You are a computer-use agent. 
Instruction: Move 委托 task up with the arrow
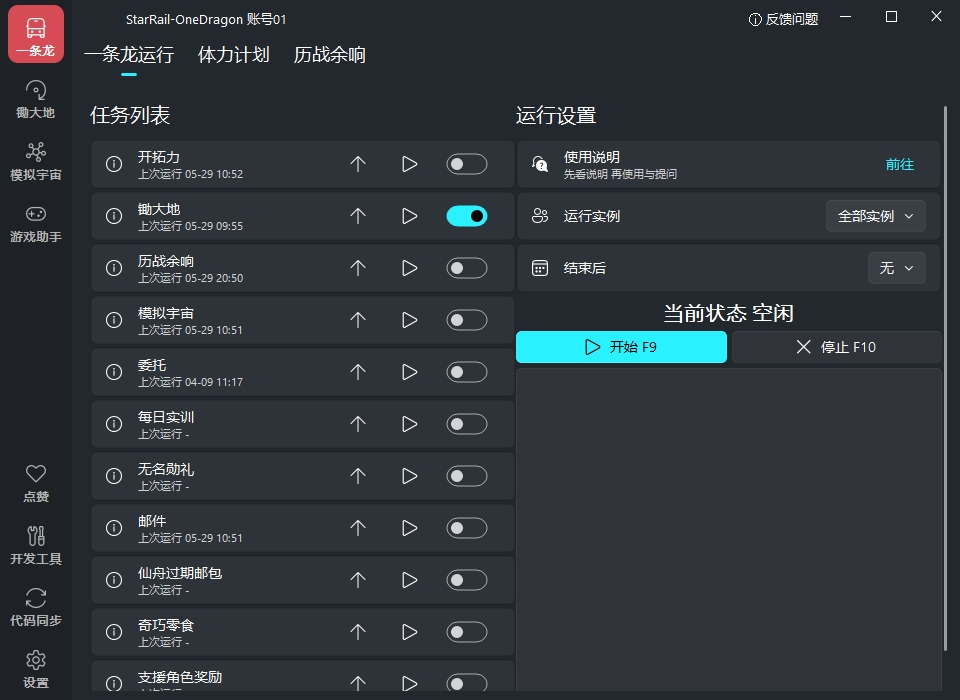(x=357, y=371)
